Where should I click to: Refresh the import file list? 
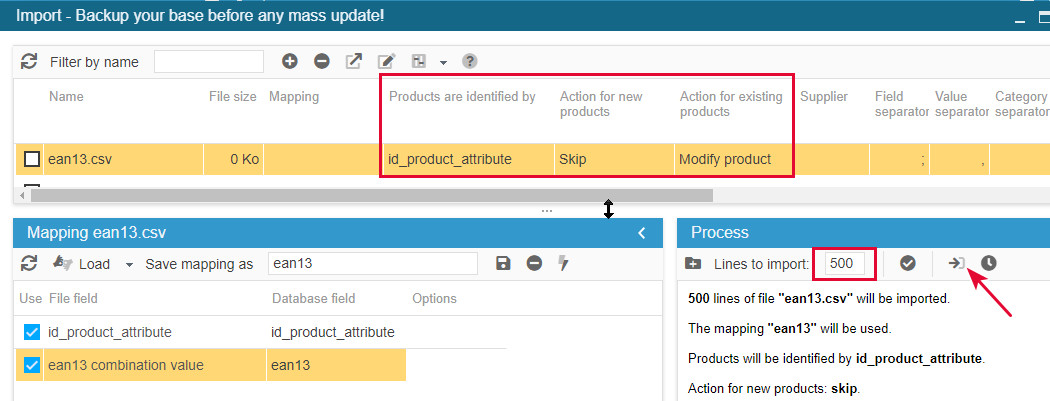click(29, 62)
